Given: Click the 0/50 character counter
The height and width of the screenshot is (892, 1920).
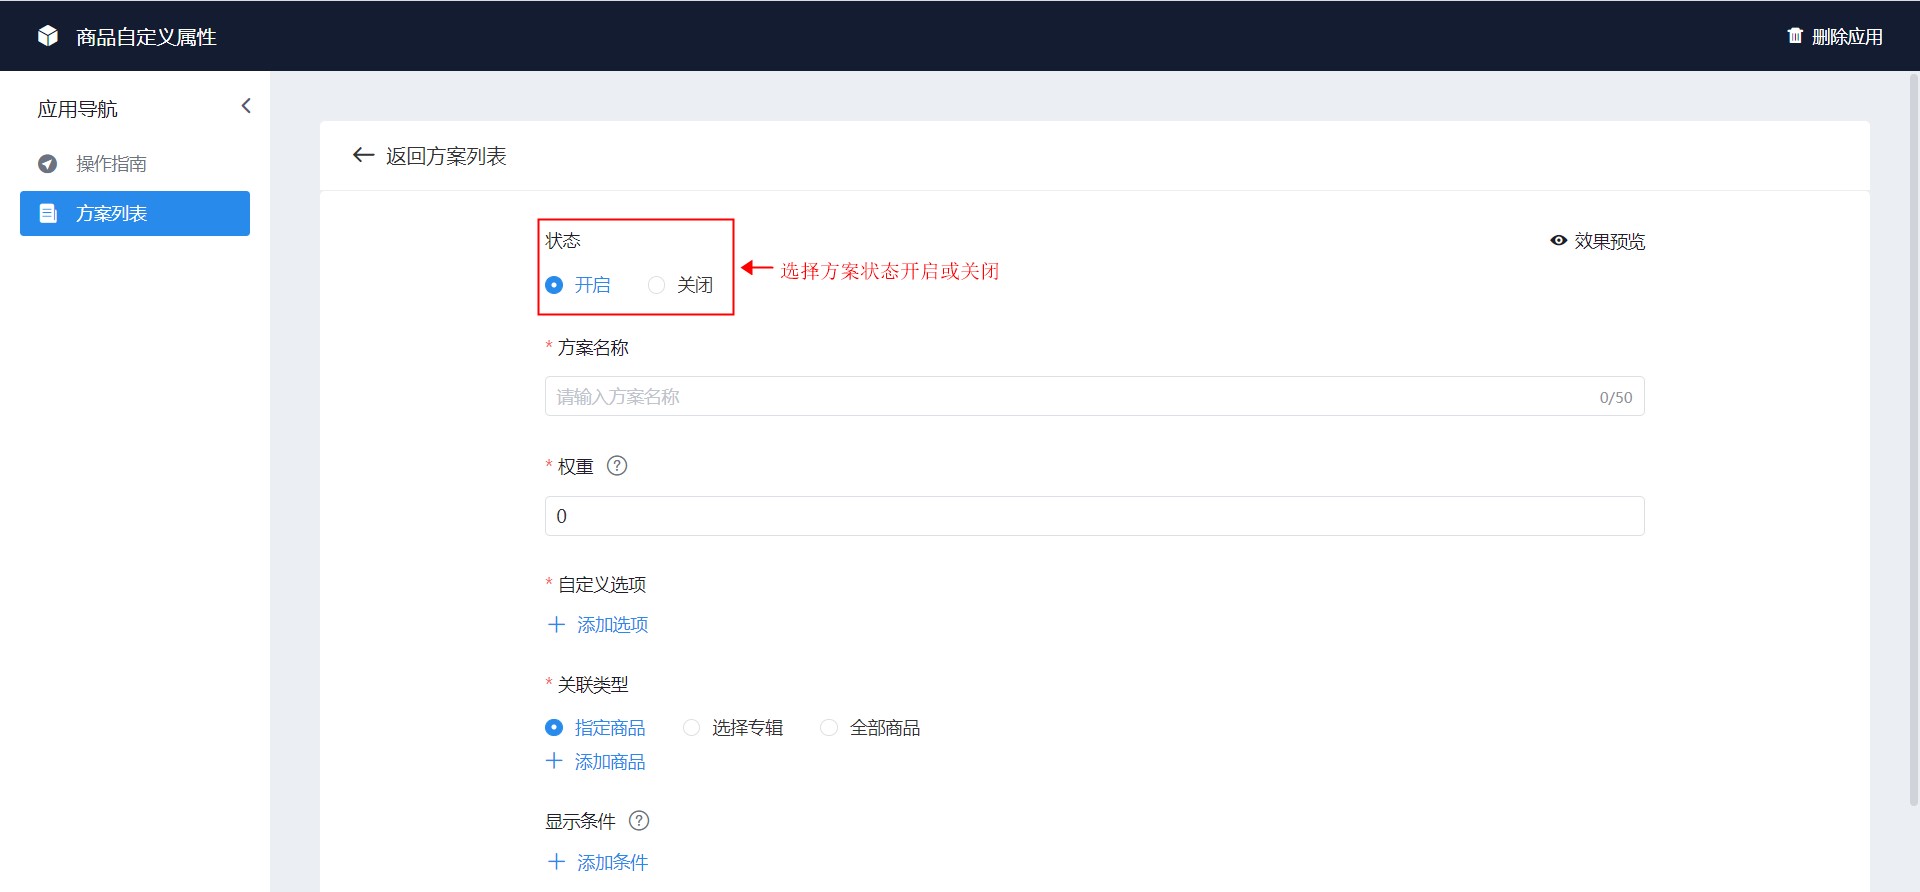Looking at the screenshot, I should (1616, 398).
